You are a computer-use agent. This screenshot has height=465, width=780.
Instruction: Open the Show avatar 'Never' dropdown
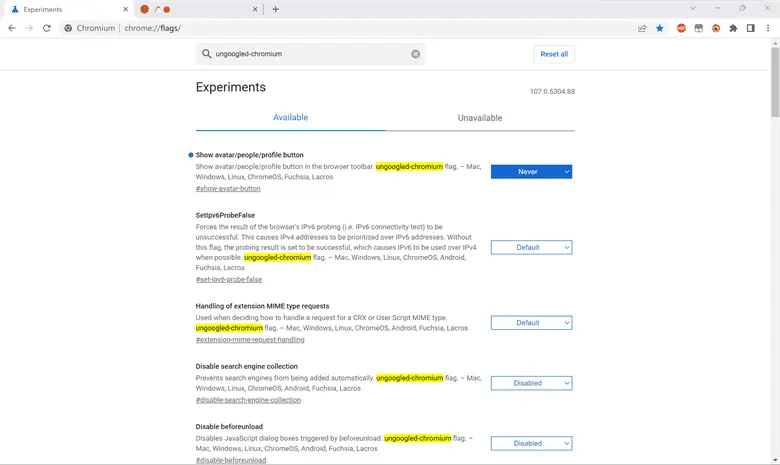click(531, 172)
